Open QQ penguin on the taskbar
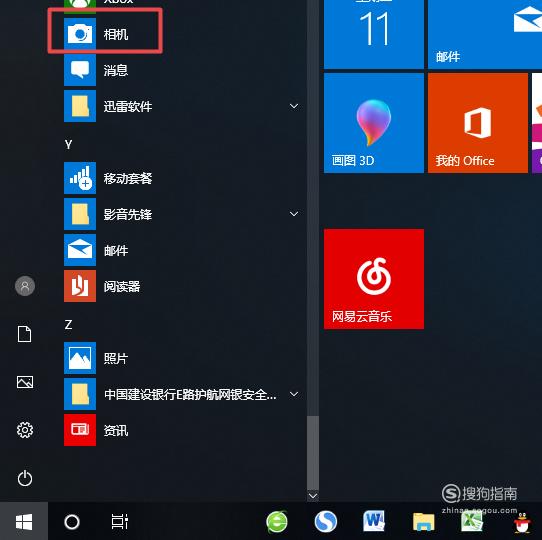The image size is (542, 540). (522, 522)
